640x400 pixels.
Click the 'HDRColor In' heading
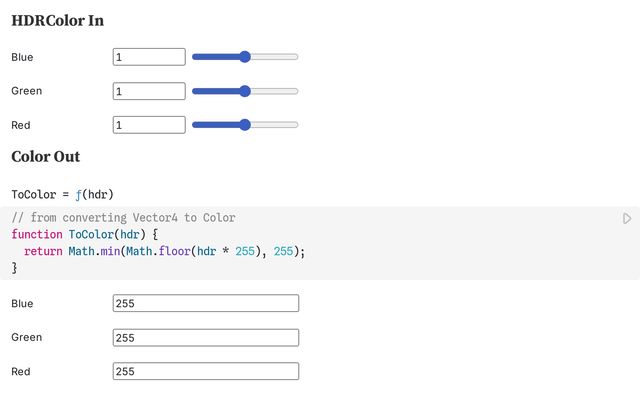[x=58, y=20]
